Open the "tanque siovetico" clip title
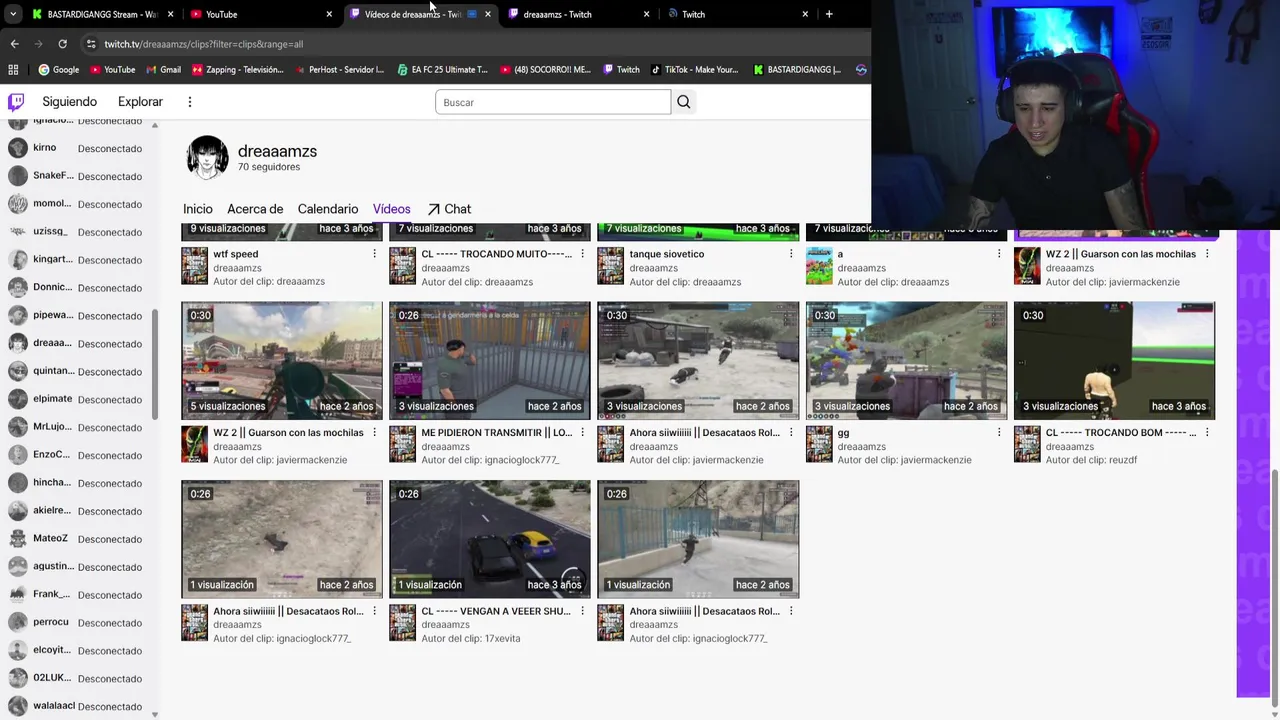The width and height of the screenshot is (1280, 720). tap(667, 254)
